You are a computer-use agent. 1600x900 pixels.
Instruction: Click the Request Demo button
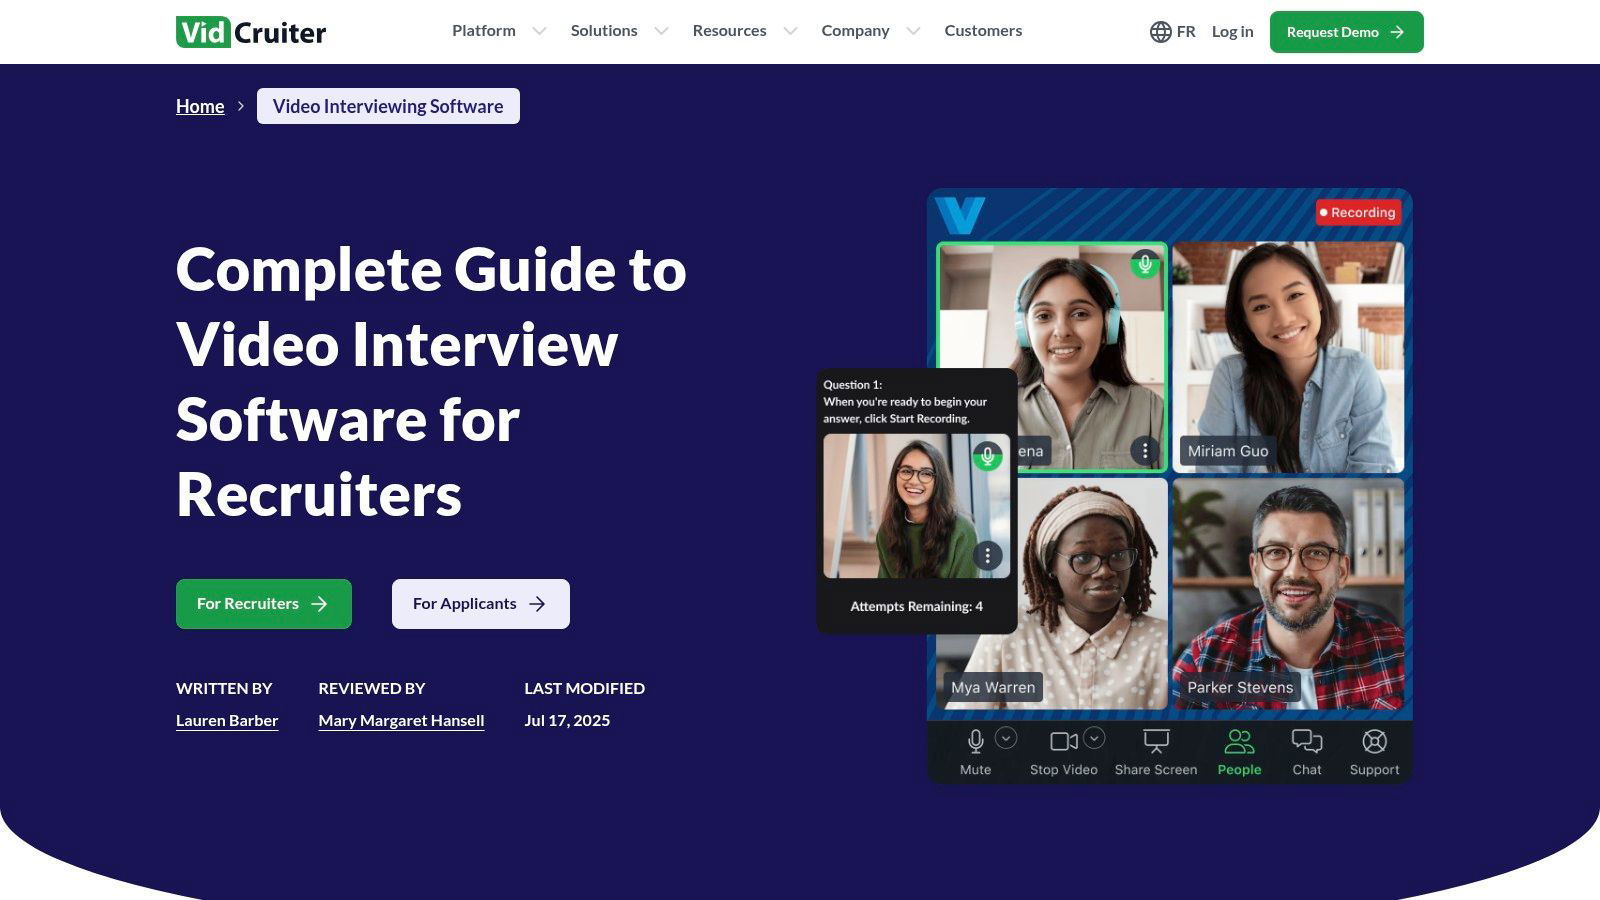pyautogui.click(x=1346, y=32)
